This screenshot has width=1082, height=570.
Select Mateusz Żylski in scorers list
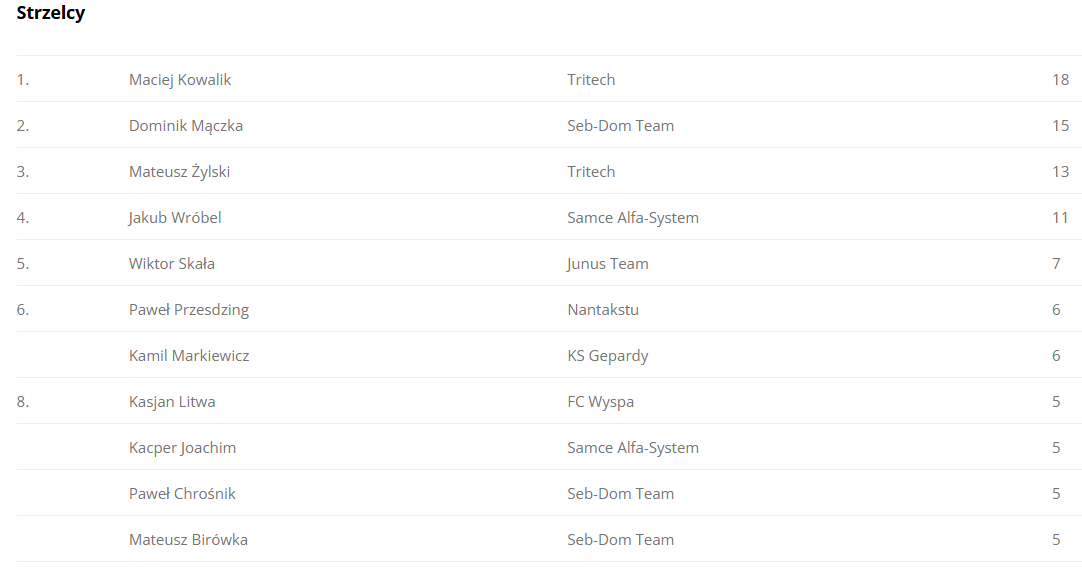click(179, 171)
